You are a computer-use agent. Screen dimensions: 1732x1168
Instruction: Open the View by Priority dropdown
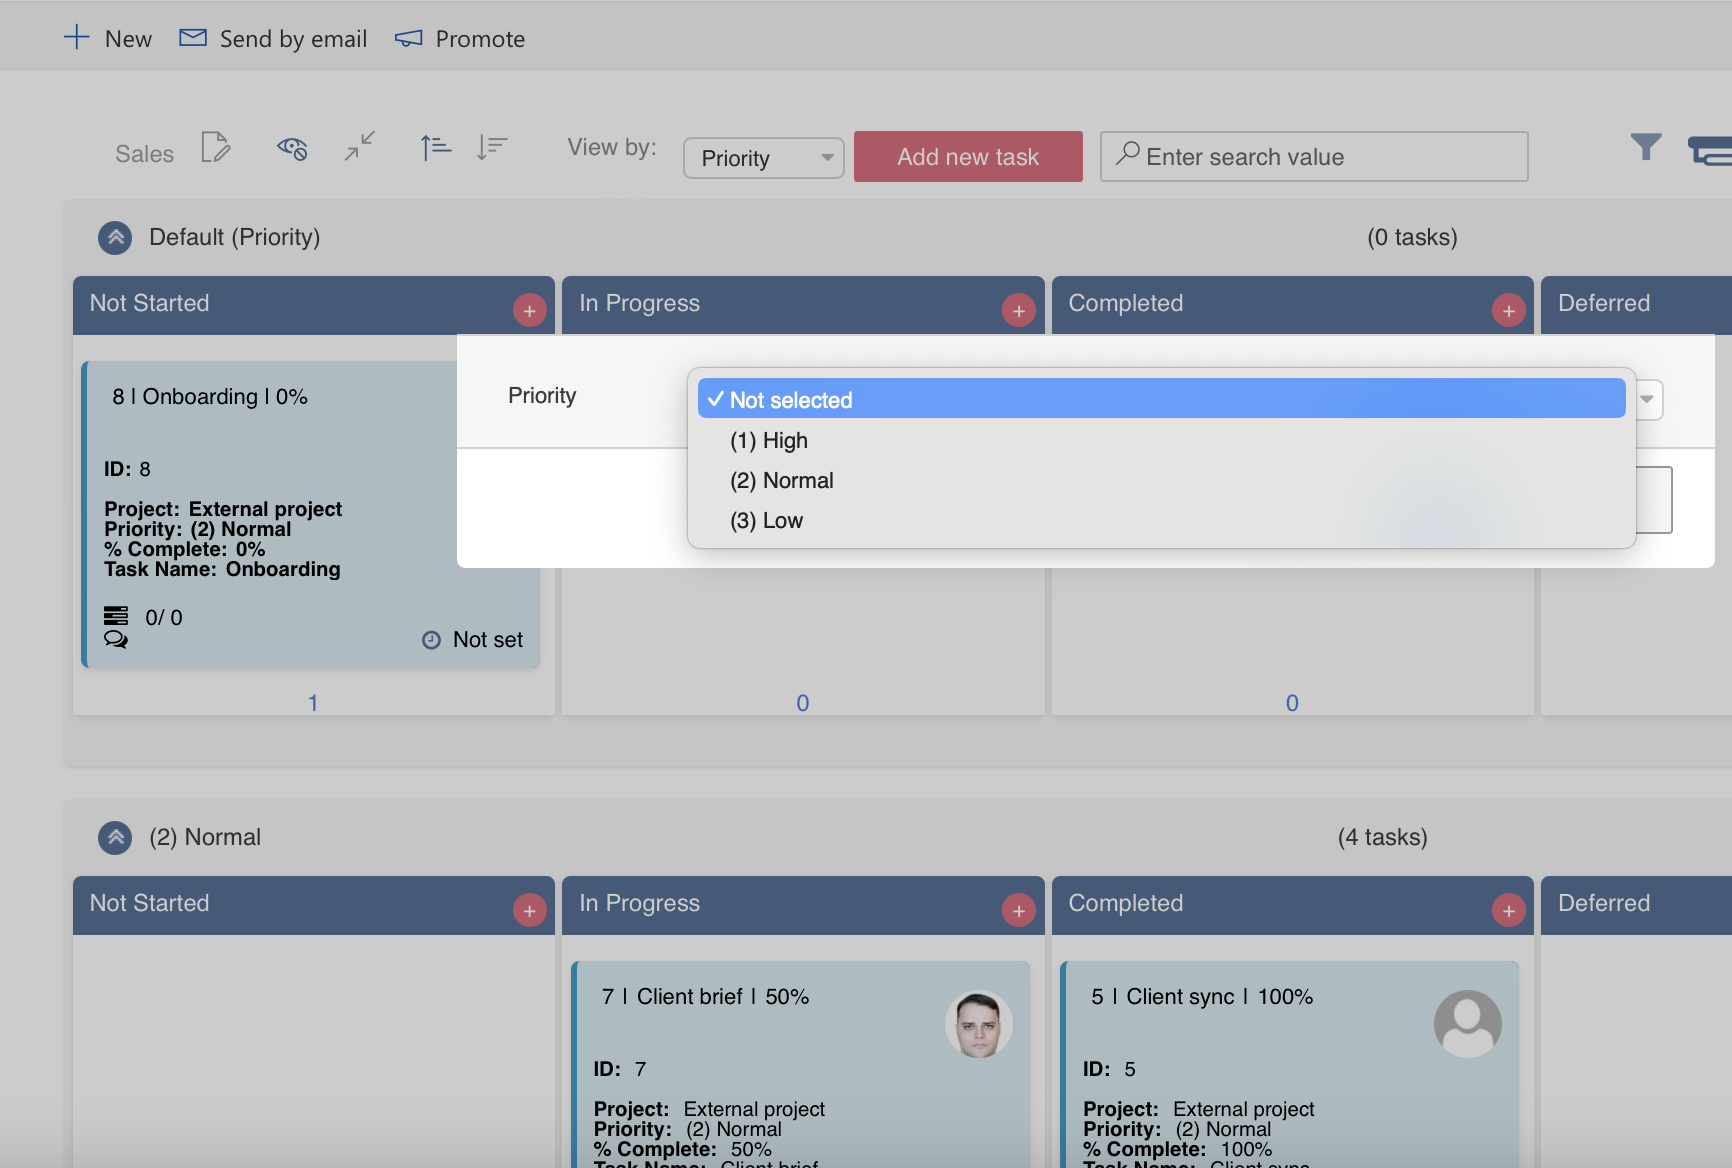(x=763, y=157)
